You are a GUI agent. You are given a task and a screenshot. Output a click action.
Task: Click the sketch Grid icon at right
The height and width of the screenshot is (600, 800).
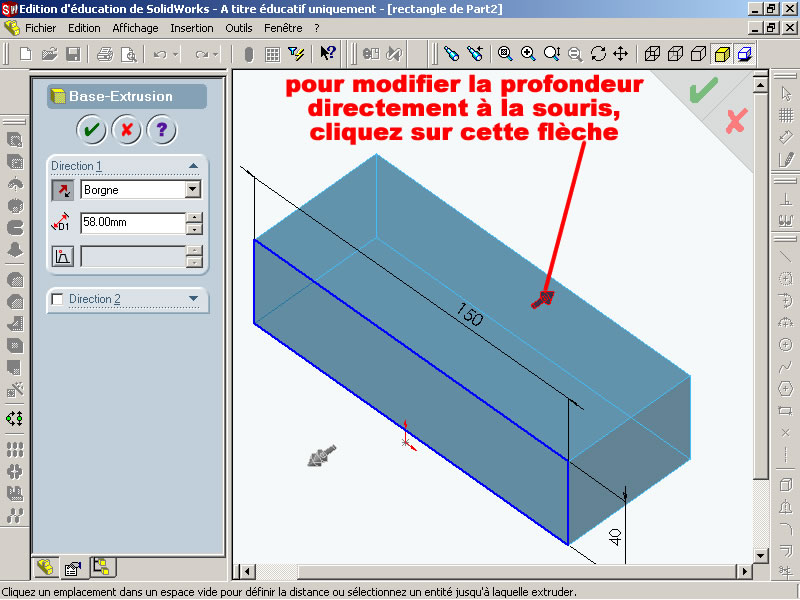(786, 116)
